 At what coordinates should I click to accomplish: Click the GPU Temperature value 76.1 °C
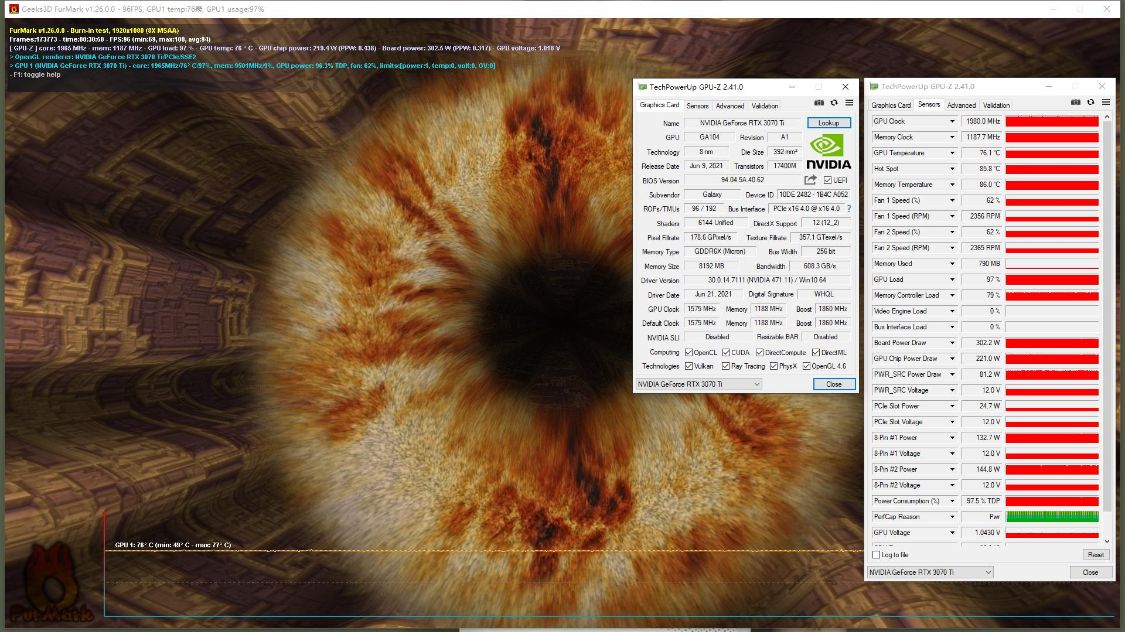point(982,153)
